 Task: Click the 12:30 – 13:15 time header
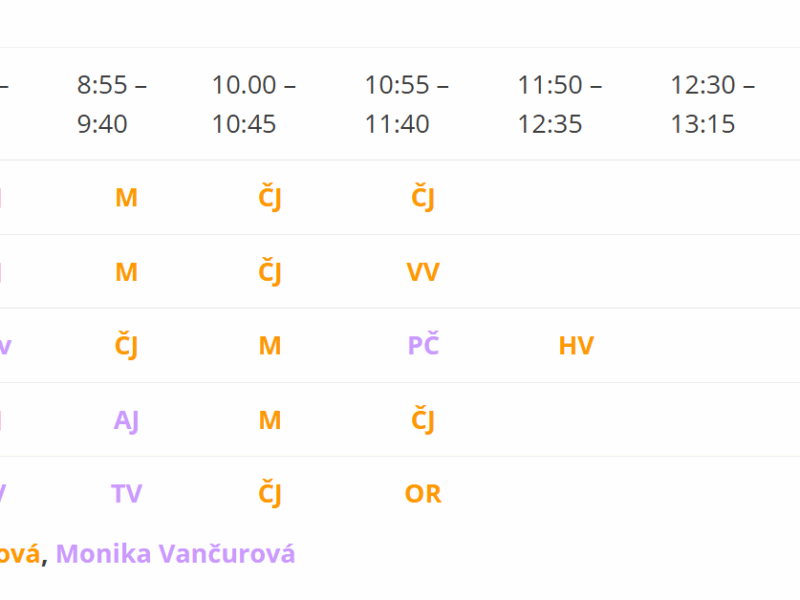pos(712,104)
